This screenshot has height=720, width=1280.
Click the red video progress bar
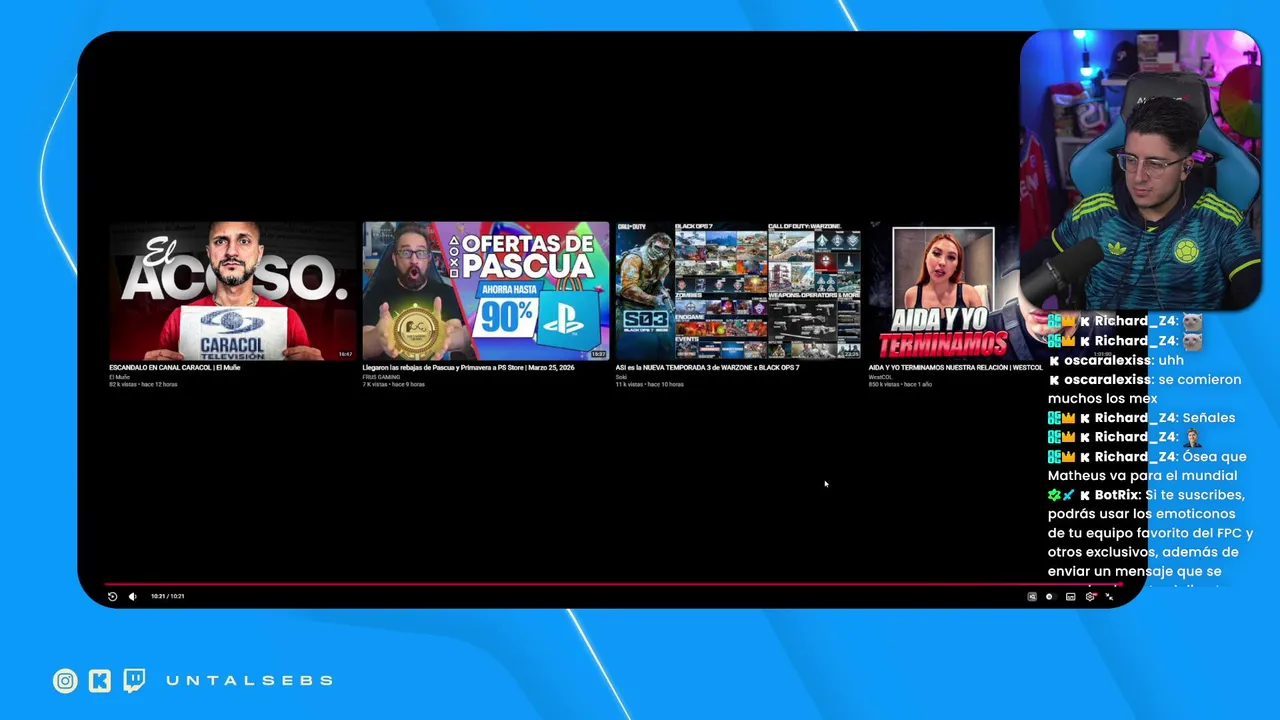click(x=612, y=584)
